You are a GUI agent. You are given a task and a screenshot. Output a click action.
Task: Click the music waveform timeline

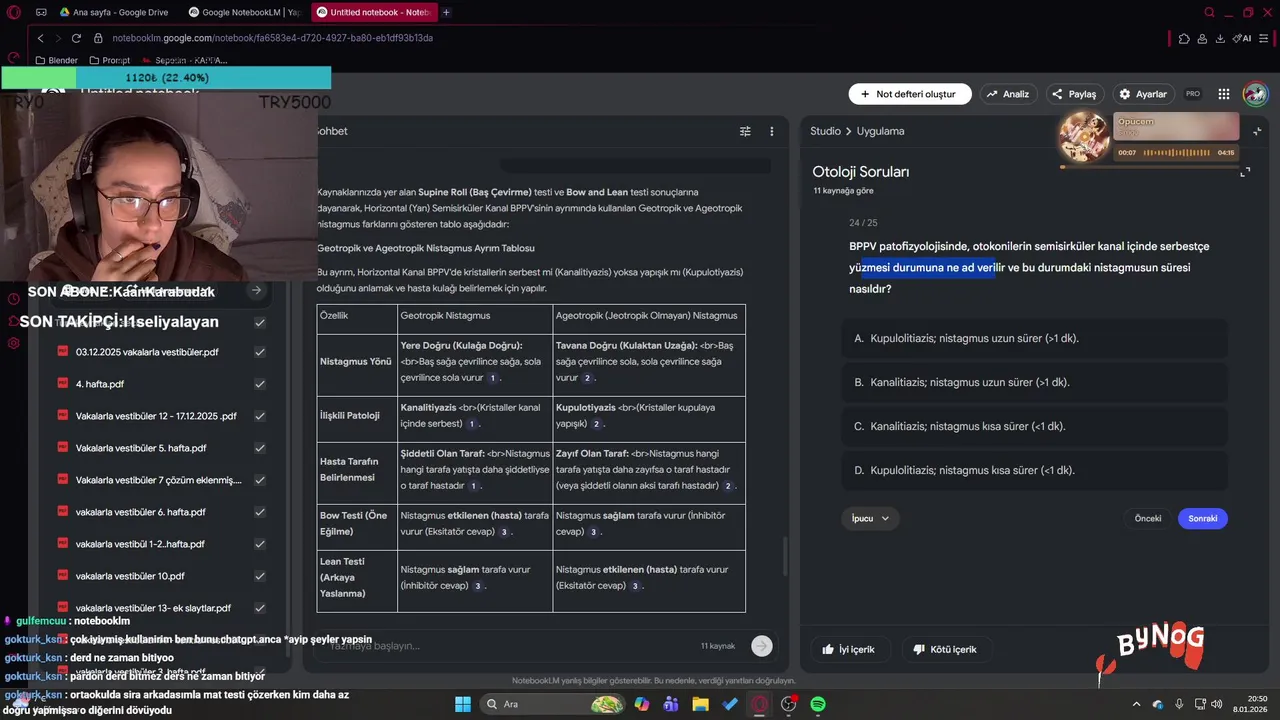[x=1176, y=152]
